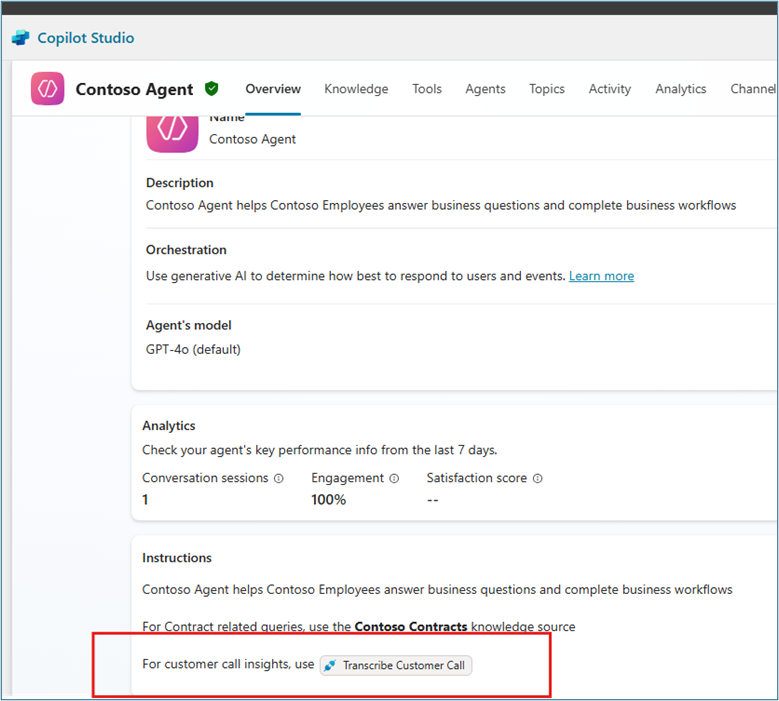The width and height of the screenshot is (779, 701).
Task: Click the info icon beside Conversation sessions
Action: pyautogui.click(x=279, y=478)
